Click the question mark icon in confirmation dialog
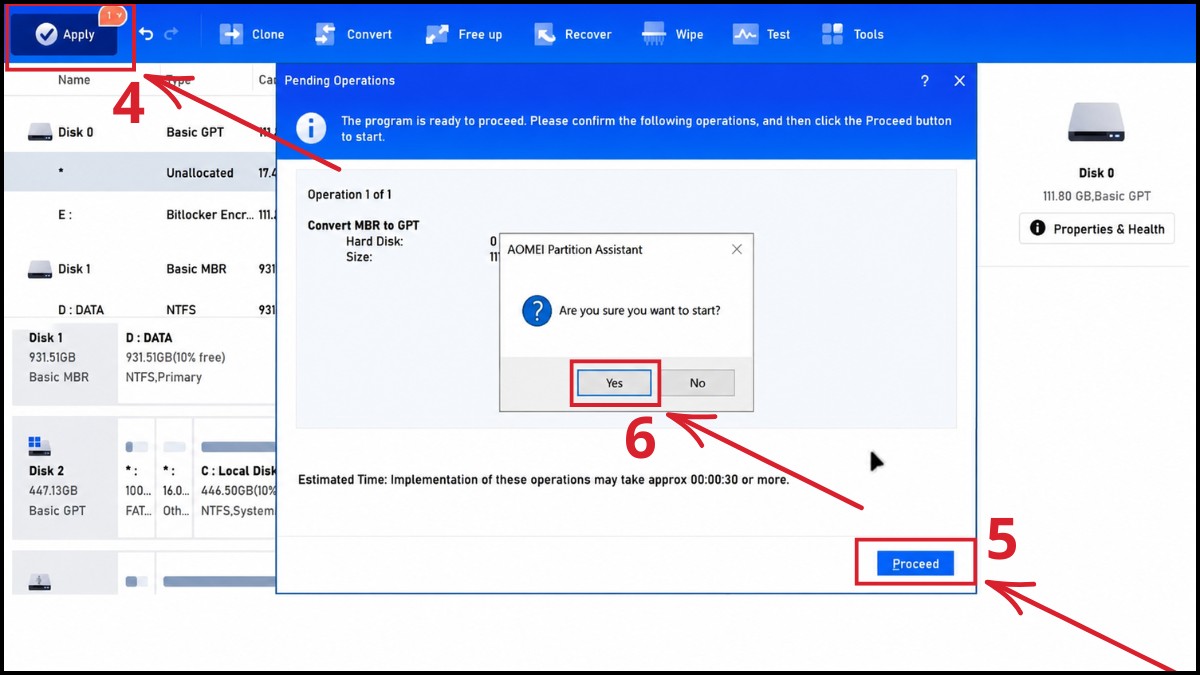 point(537,311)
